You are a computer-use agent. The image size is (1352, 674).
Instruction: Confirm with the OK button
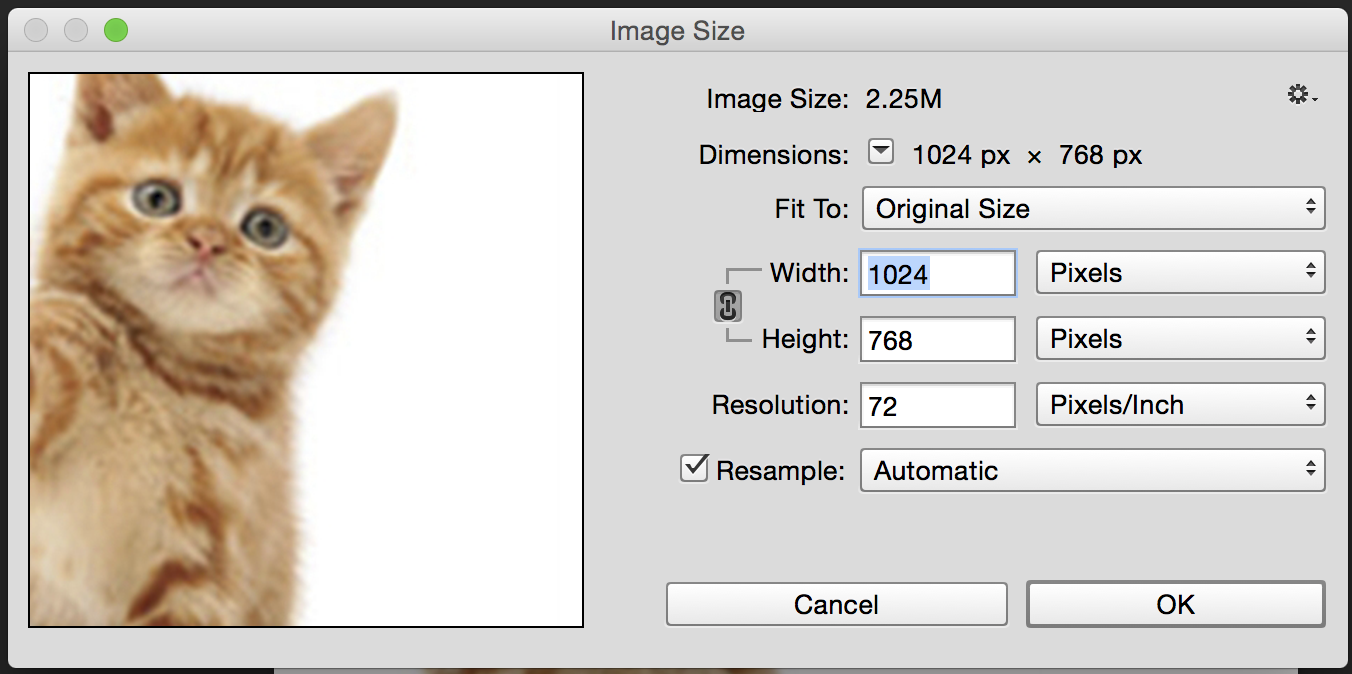click(1176, 604)
